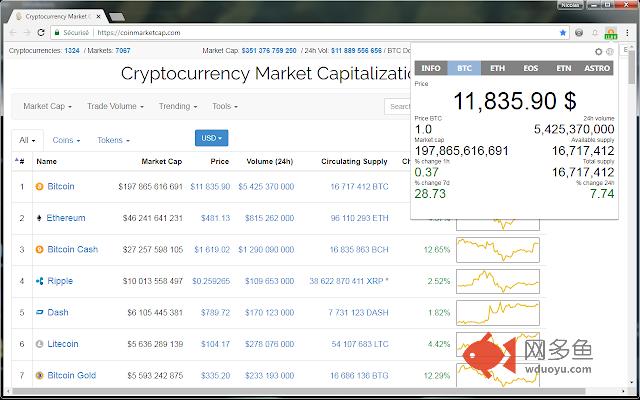The height and width of the screenshot is (400, 640).
Task: Select the Cryptocurrency Market browser tab
Action: point(56,17)
